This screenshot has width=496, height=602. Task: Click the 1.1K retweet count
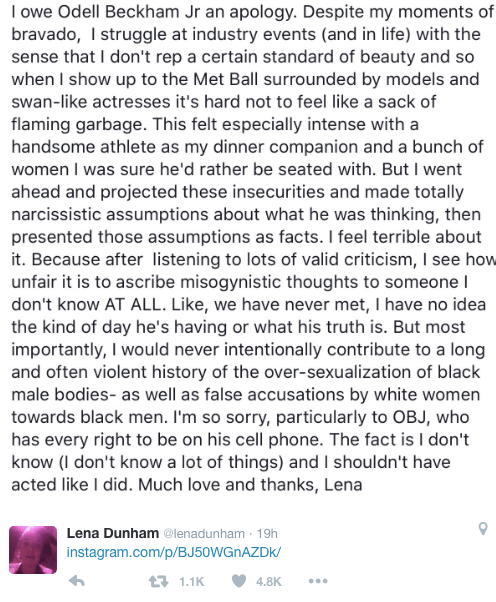(x=192, y=582)
